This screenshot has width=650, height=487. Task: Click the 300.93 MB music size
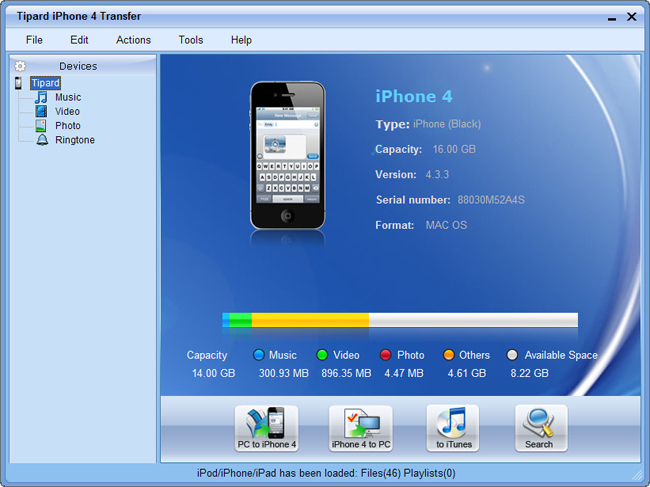(x=284, y=373)
